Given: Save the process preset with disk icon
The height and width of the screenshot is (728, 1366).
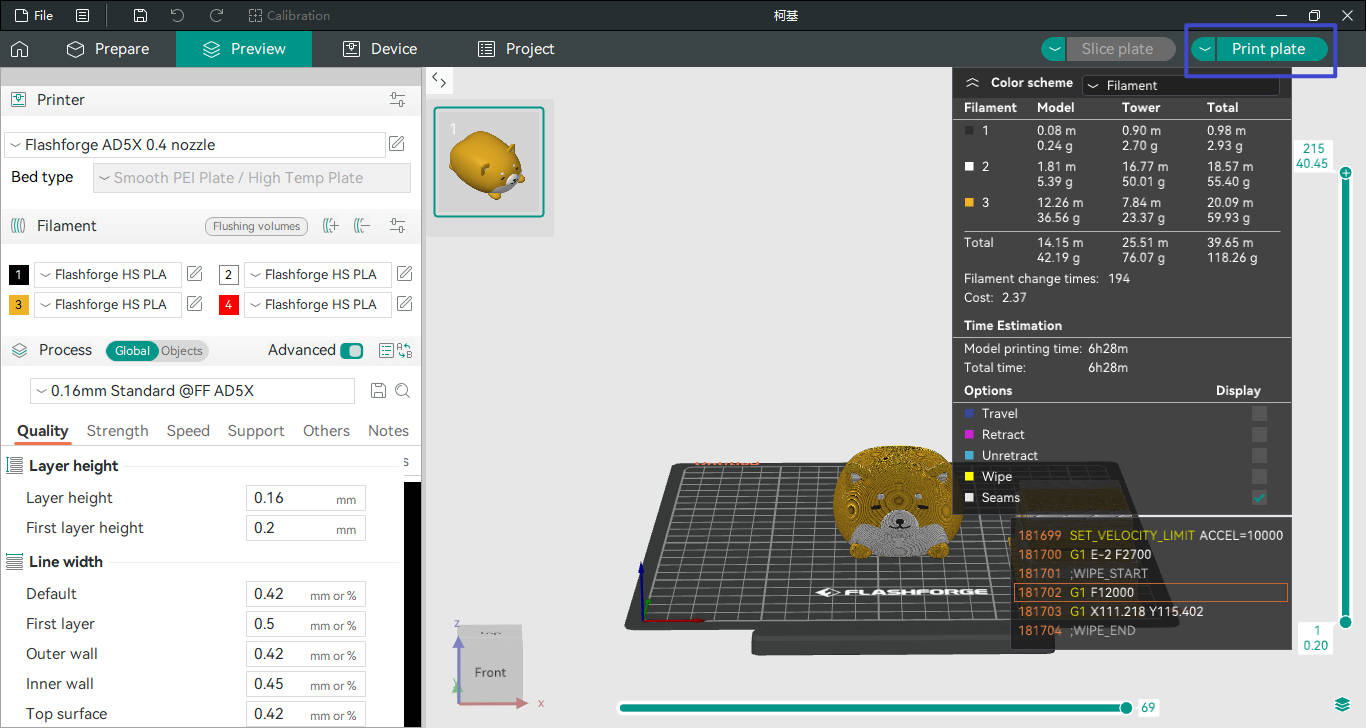Looking at the screenshot, I should [x=378, y=391].
